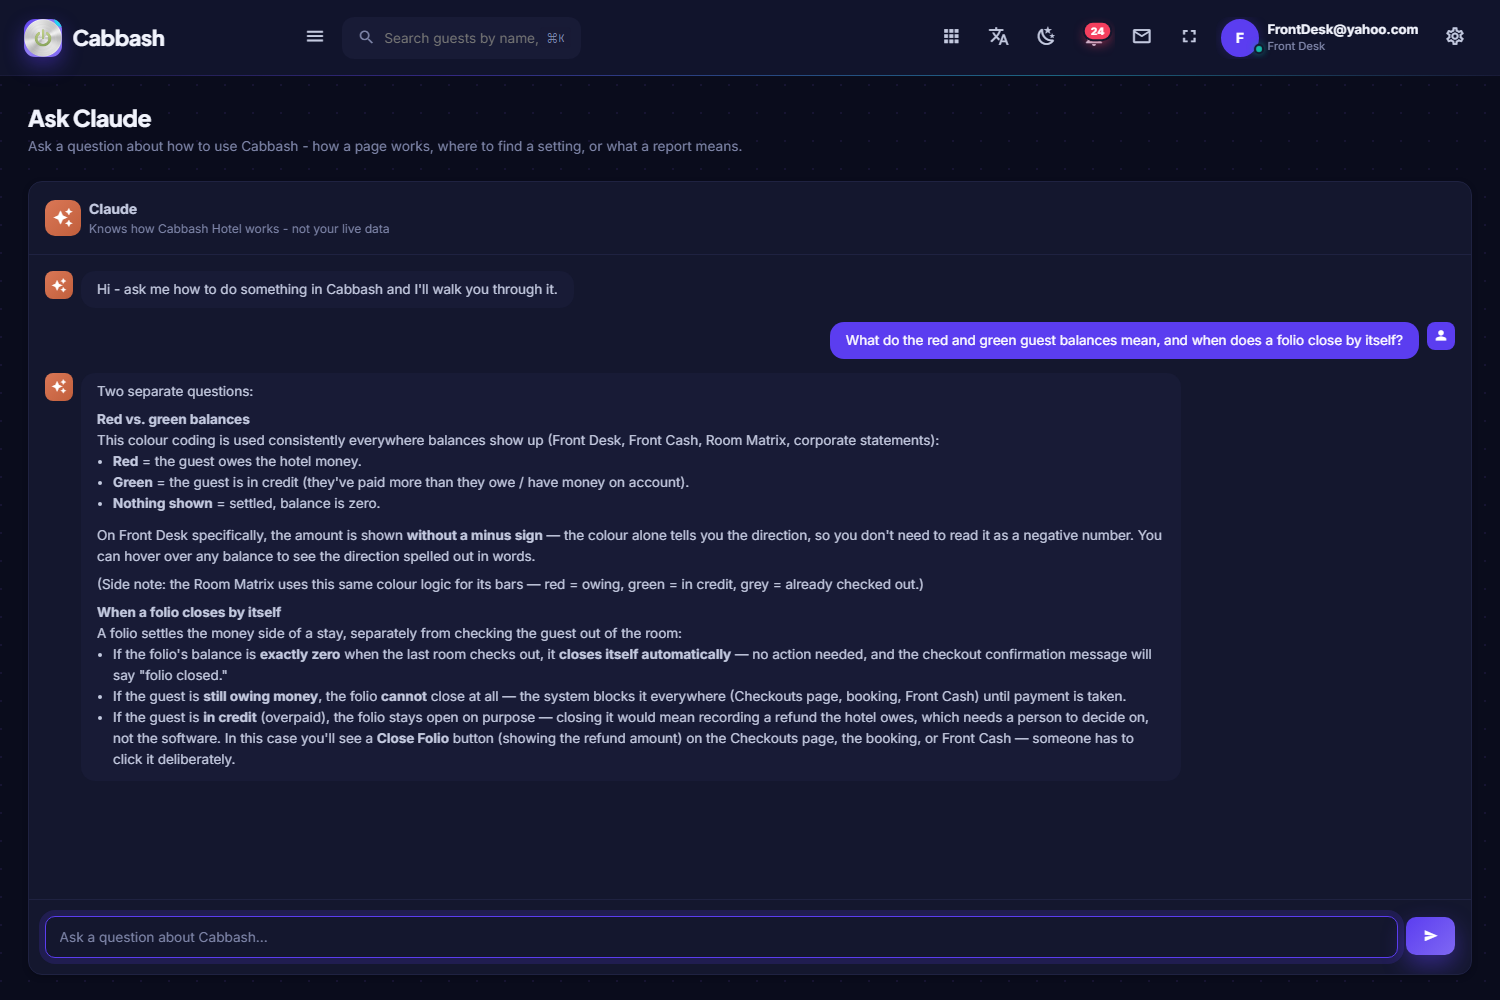The width and height of the screenshot is (1500, 1000).
Task: Click the 'Red vs. green balances' heading
Action: click(173, 419)
